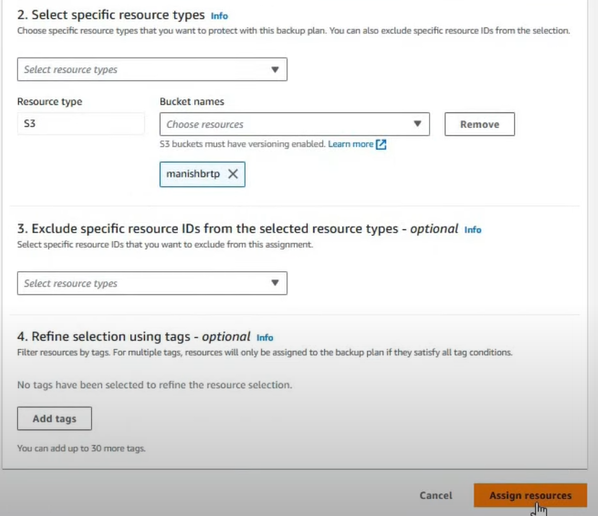Click the S3 resource type field
This screenshot has width=598, height=516.
click(x=81, y=124)
